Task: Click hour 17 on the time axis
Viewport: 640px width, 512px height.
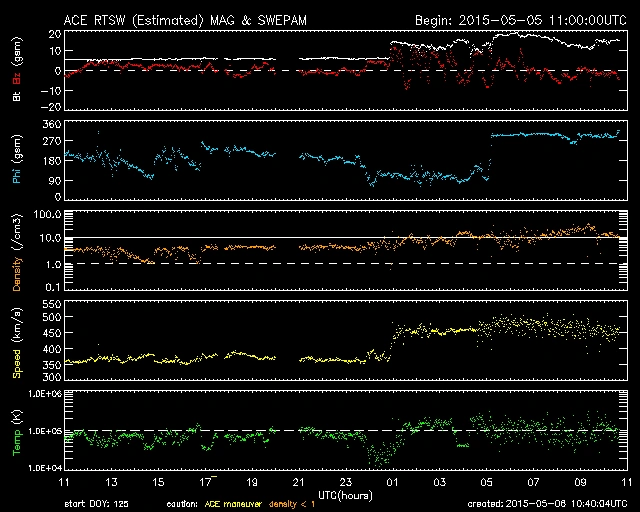Action: point(204,483)
